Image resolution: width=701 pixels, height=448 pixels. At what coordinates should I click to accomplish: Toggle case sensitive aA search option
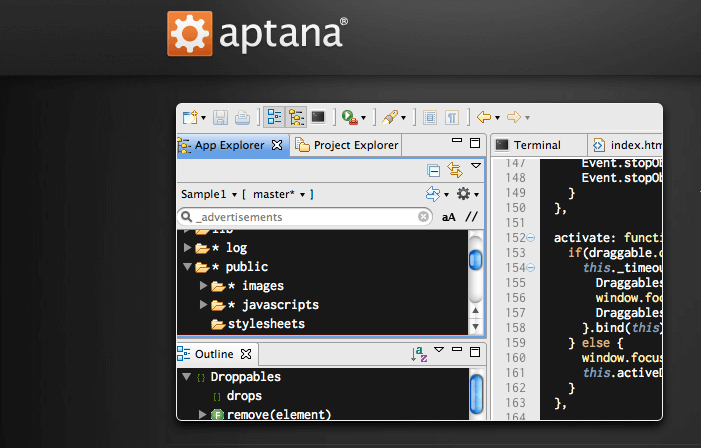448,217
